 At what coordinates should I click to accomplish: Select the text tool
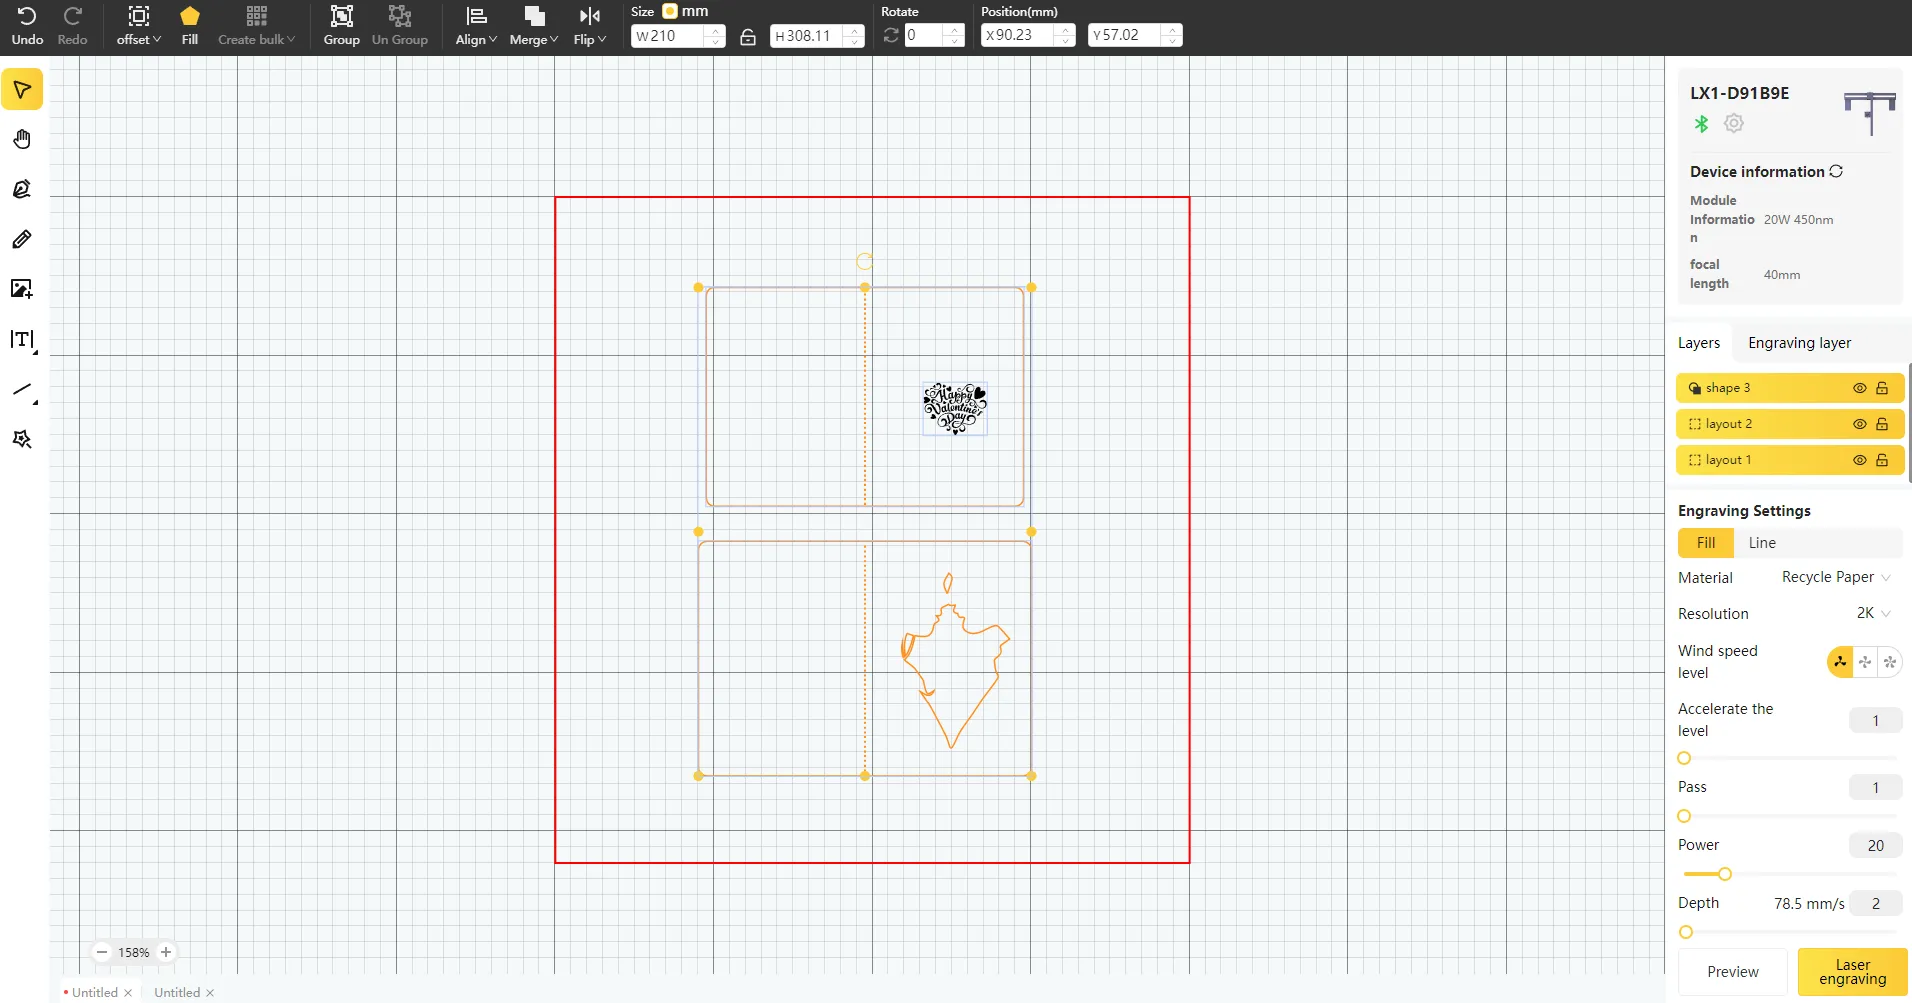tap(22, 340)
